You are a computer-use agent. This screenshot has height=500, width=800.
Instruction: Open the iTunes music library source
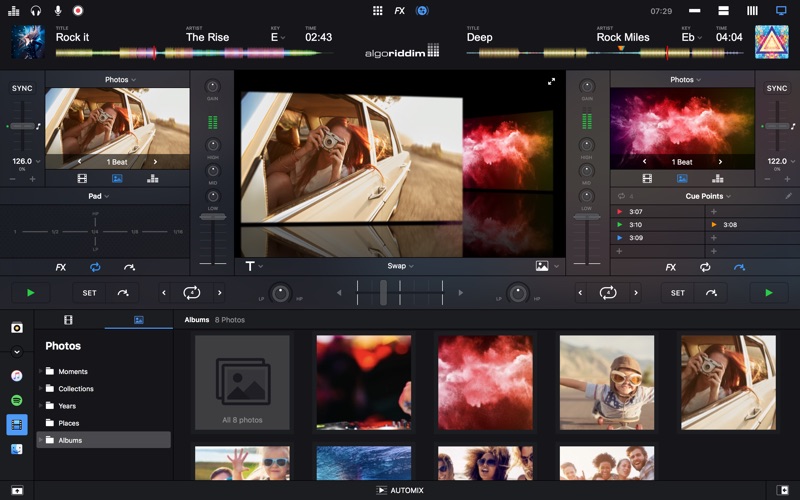(17, 376)
